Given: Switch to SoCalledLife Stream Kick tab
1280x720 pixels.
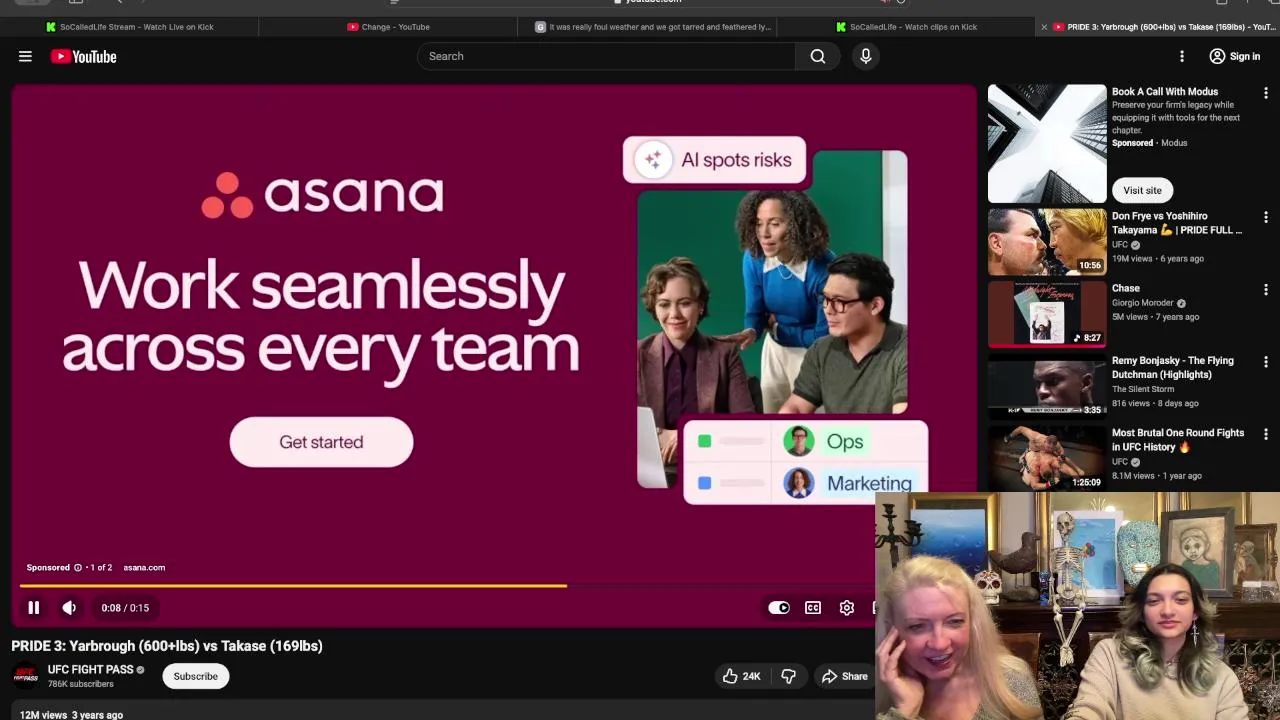Looking at the screenshot, I should (130, 27).
